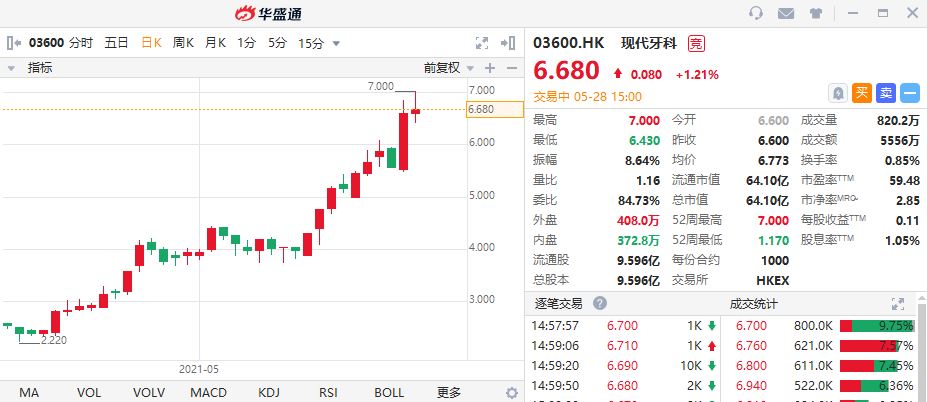Toggle the MACD indicator
Screen dimensions: 927x402
pos(208,393)
